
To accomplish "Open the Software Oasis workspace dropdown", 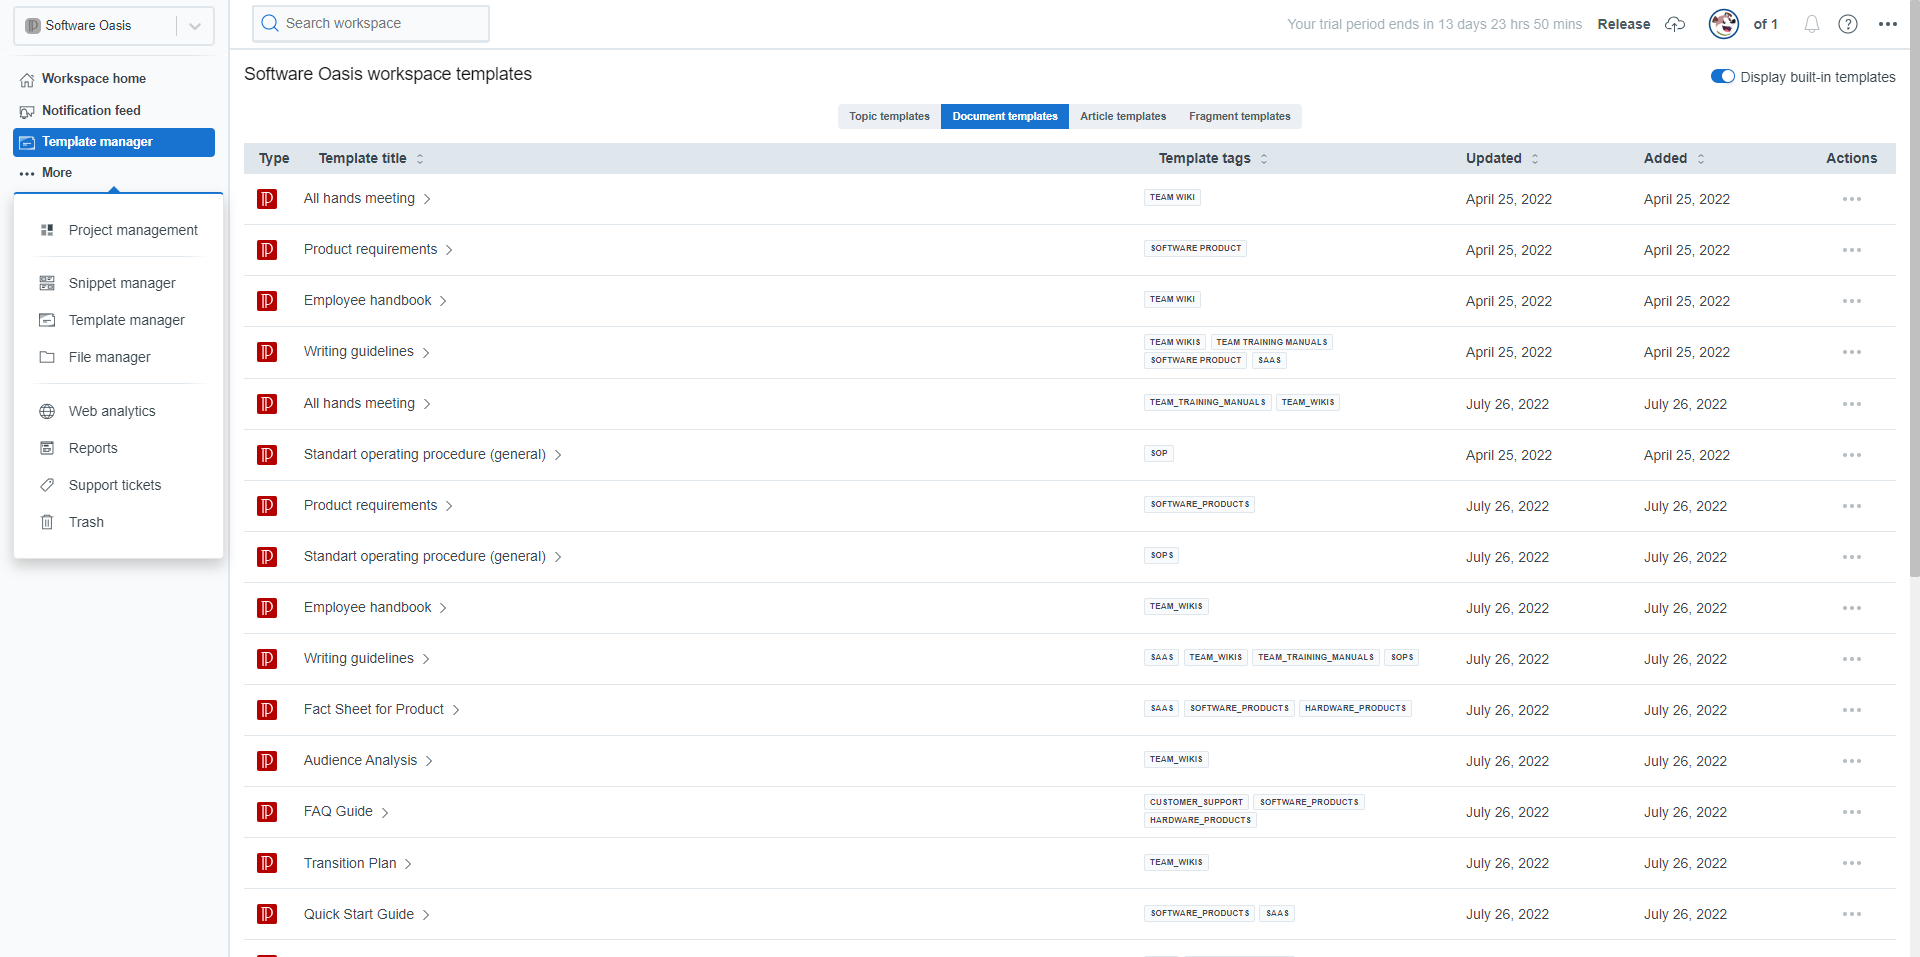I will [x=114, y=26].
